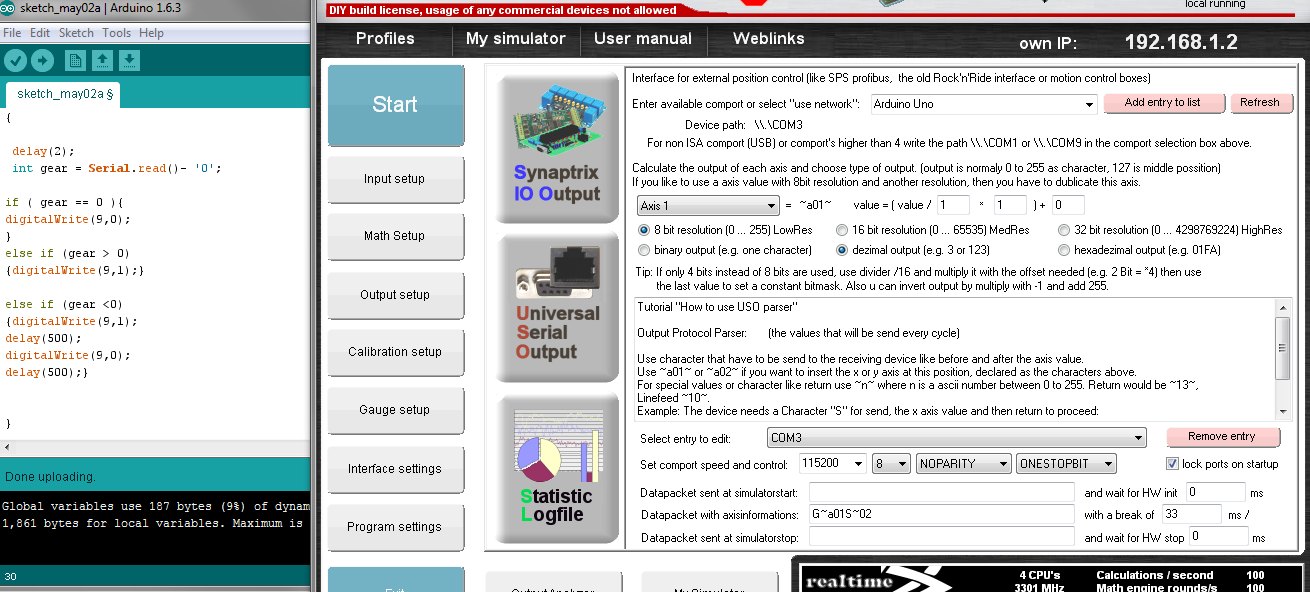Open Output setup

click(x=395, y=295)
